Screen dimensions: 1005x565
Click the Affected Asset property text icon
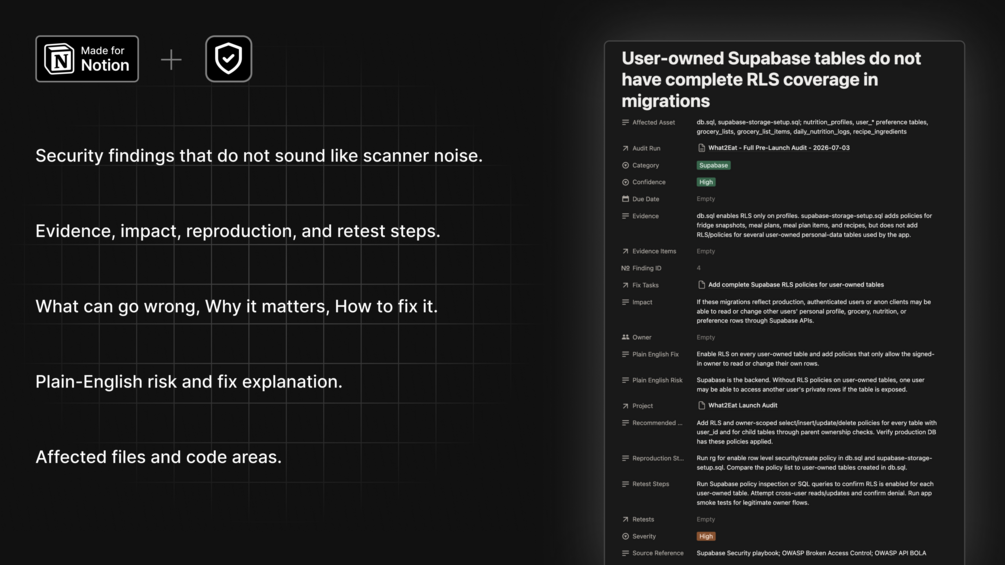point(625,122)
